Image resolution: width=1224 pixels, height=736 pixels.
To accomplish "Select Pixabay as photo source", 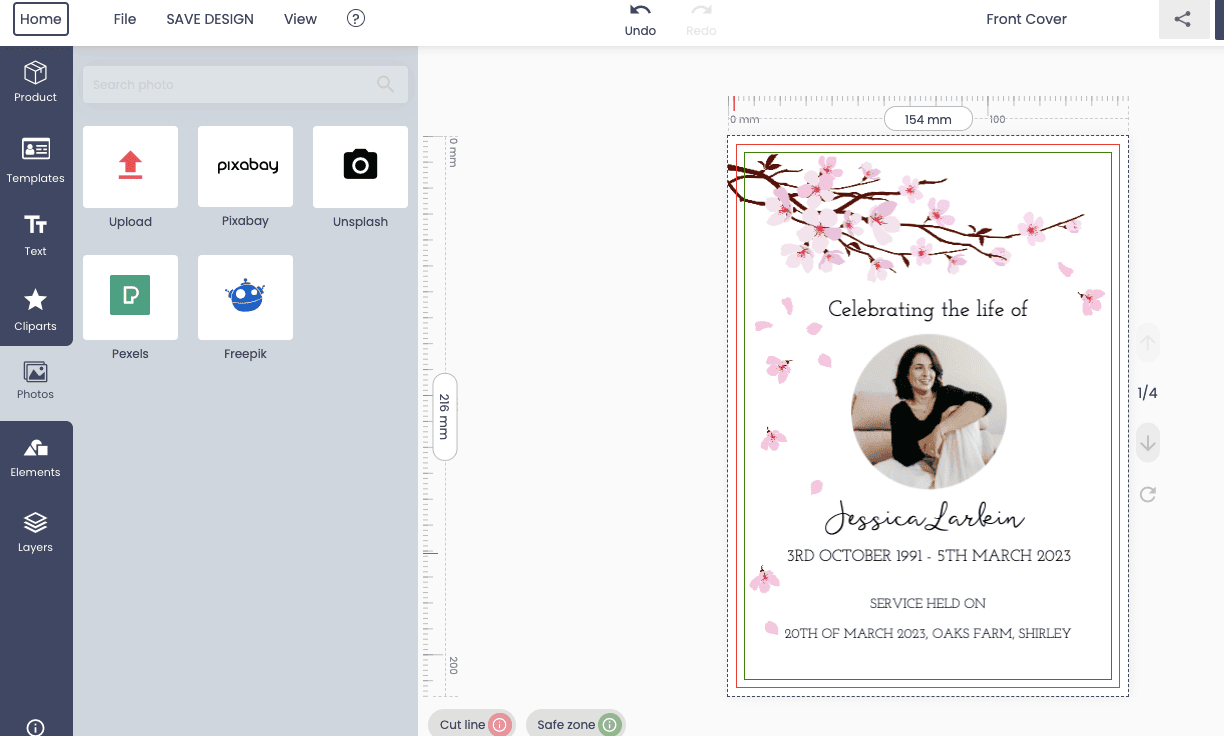I will tap(245, 167).
